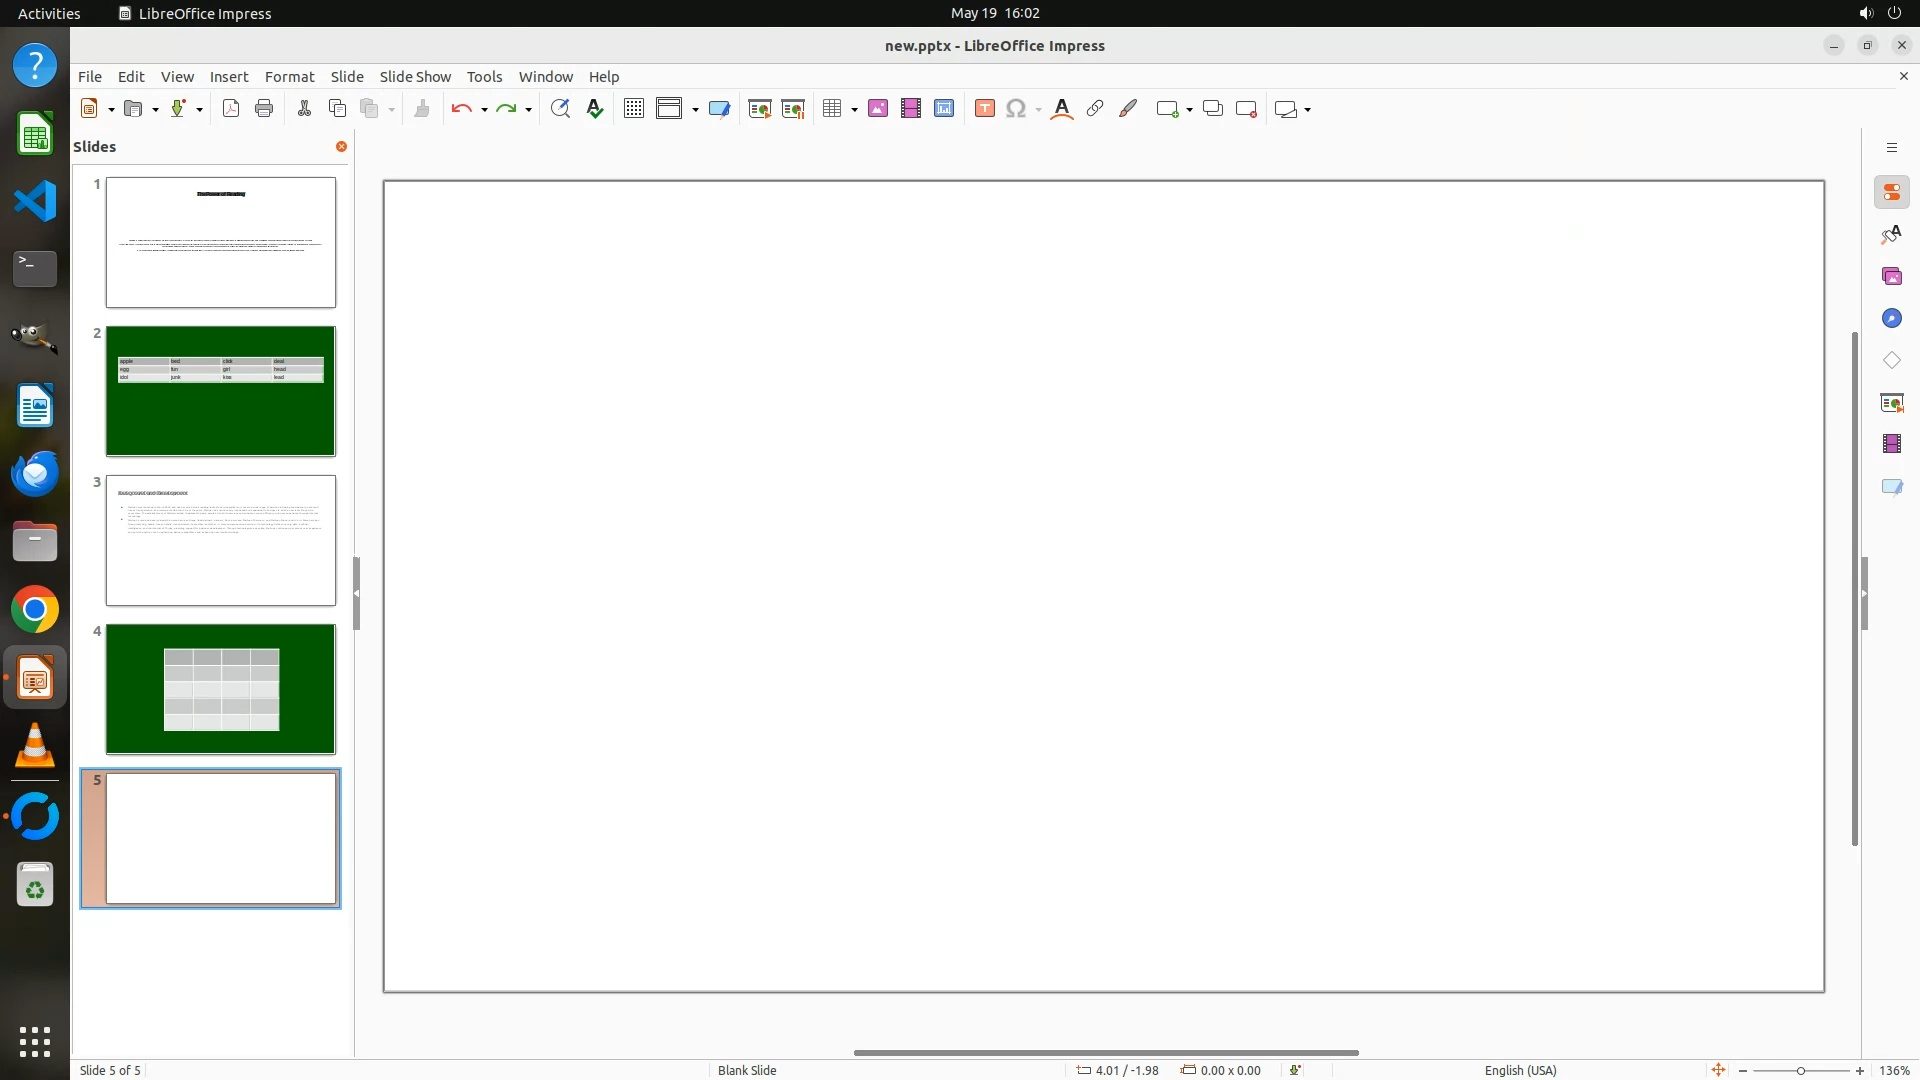Close the Slides panel

tap(341, 147)
